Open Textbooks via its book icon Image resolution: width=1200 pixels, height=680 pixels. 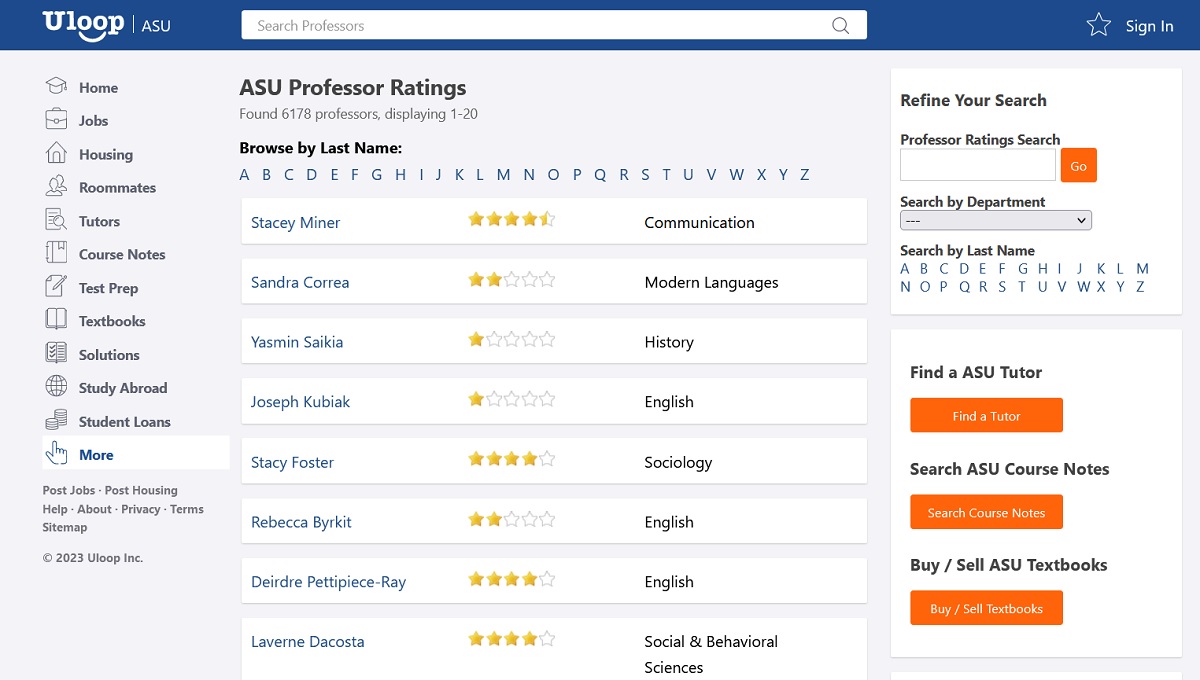[55, 320]
